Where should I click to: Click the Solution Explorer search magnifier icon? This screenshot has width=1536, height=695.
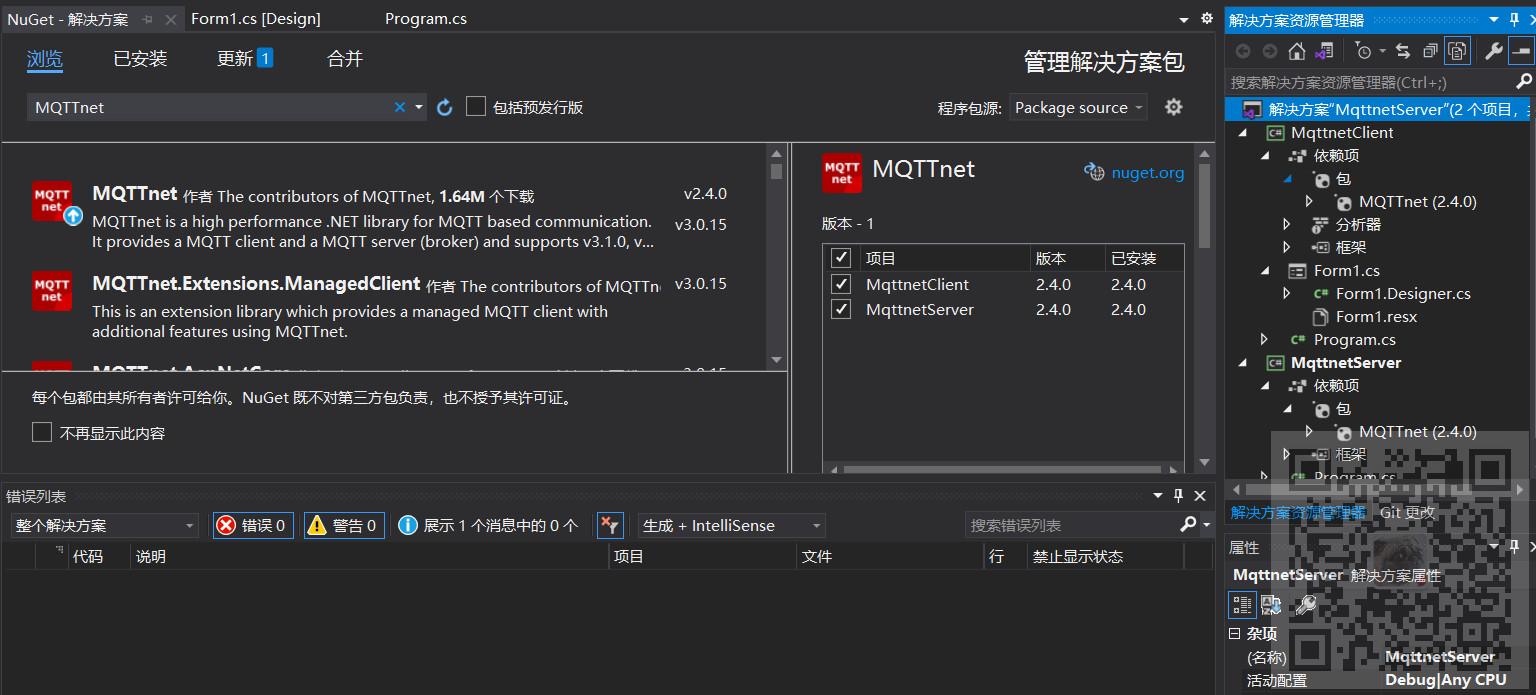pos(1523,82)
